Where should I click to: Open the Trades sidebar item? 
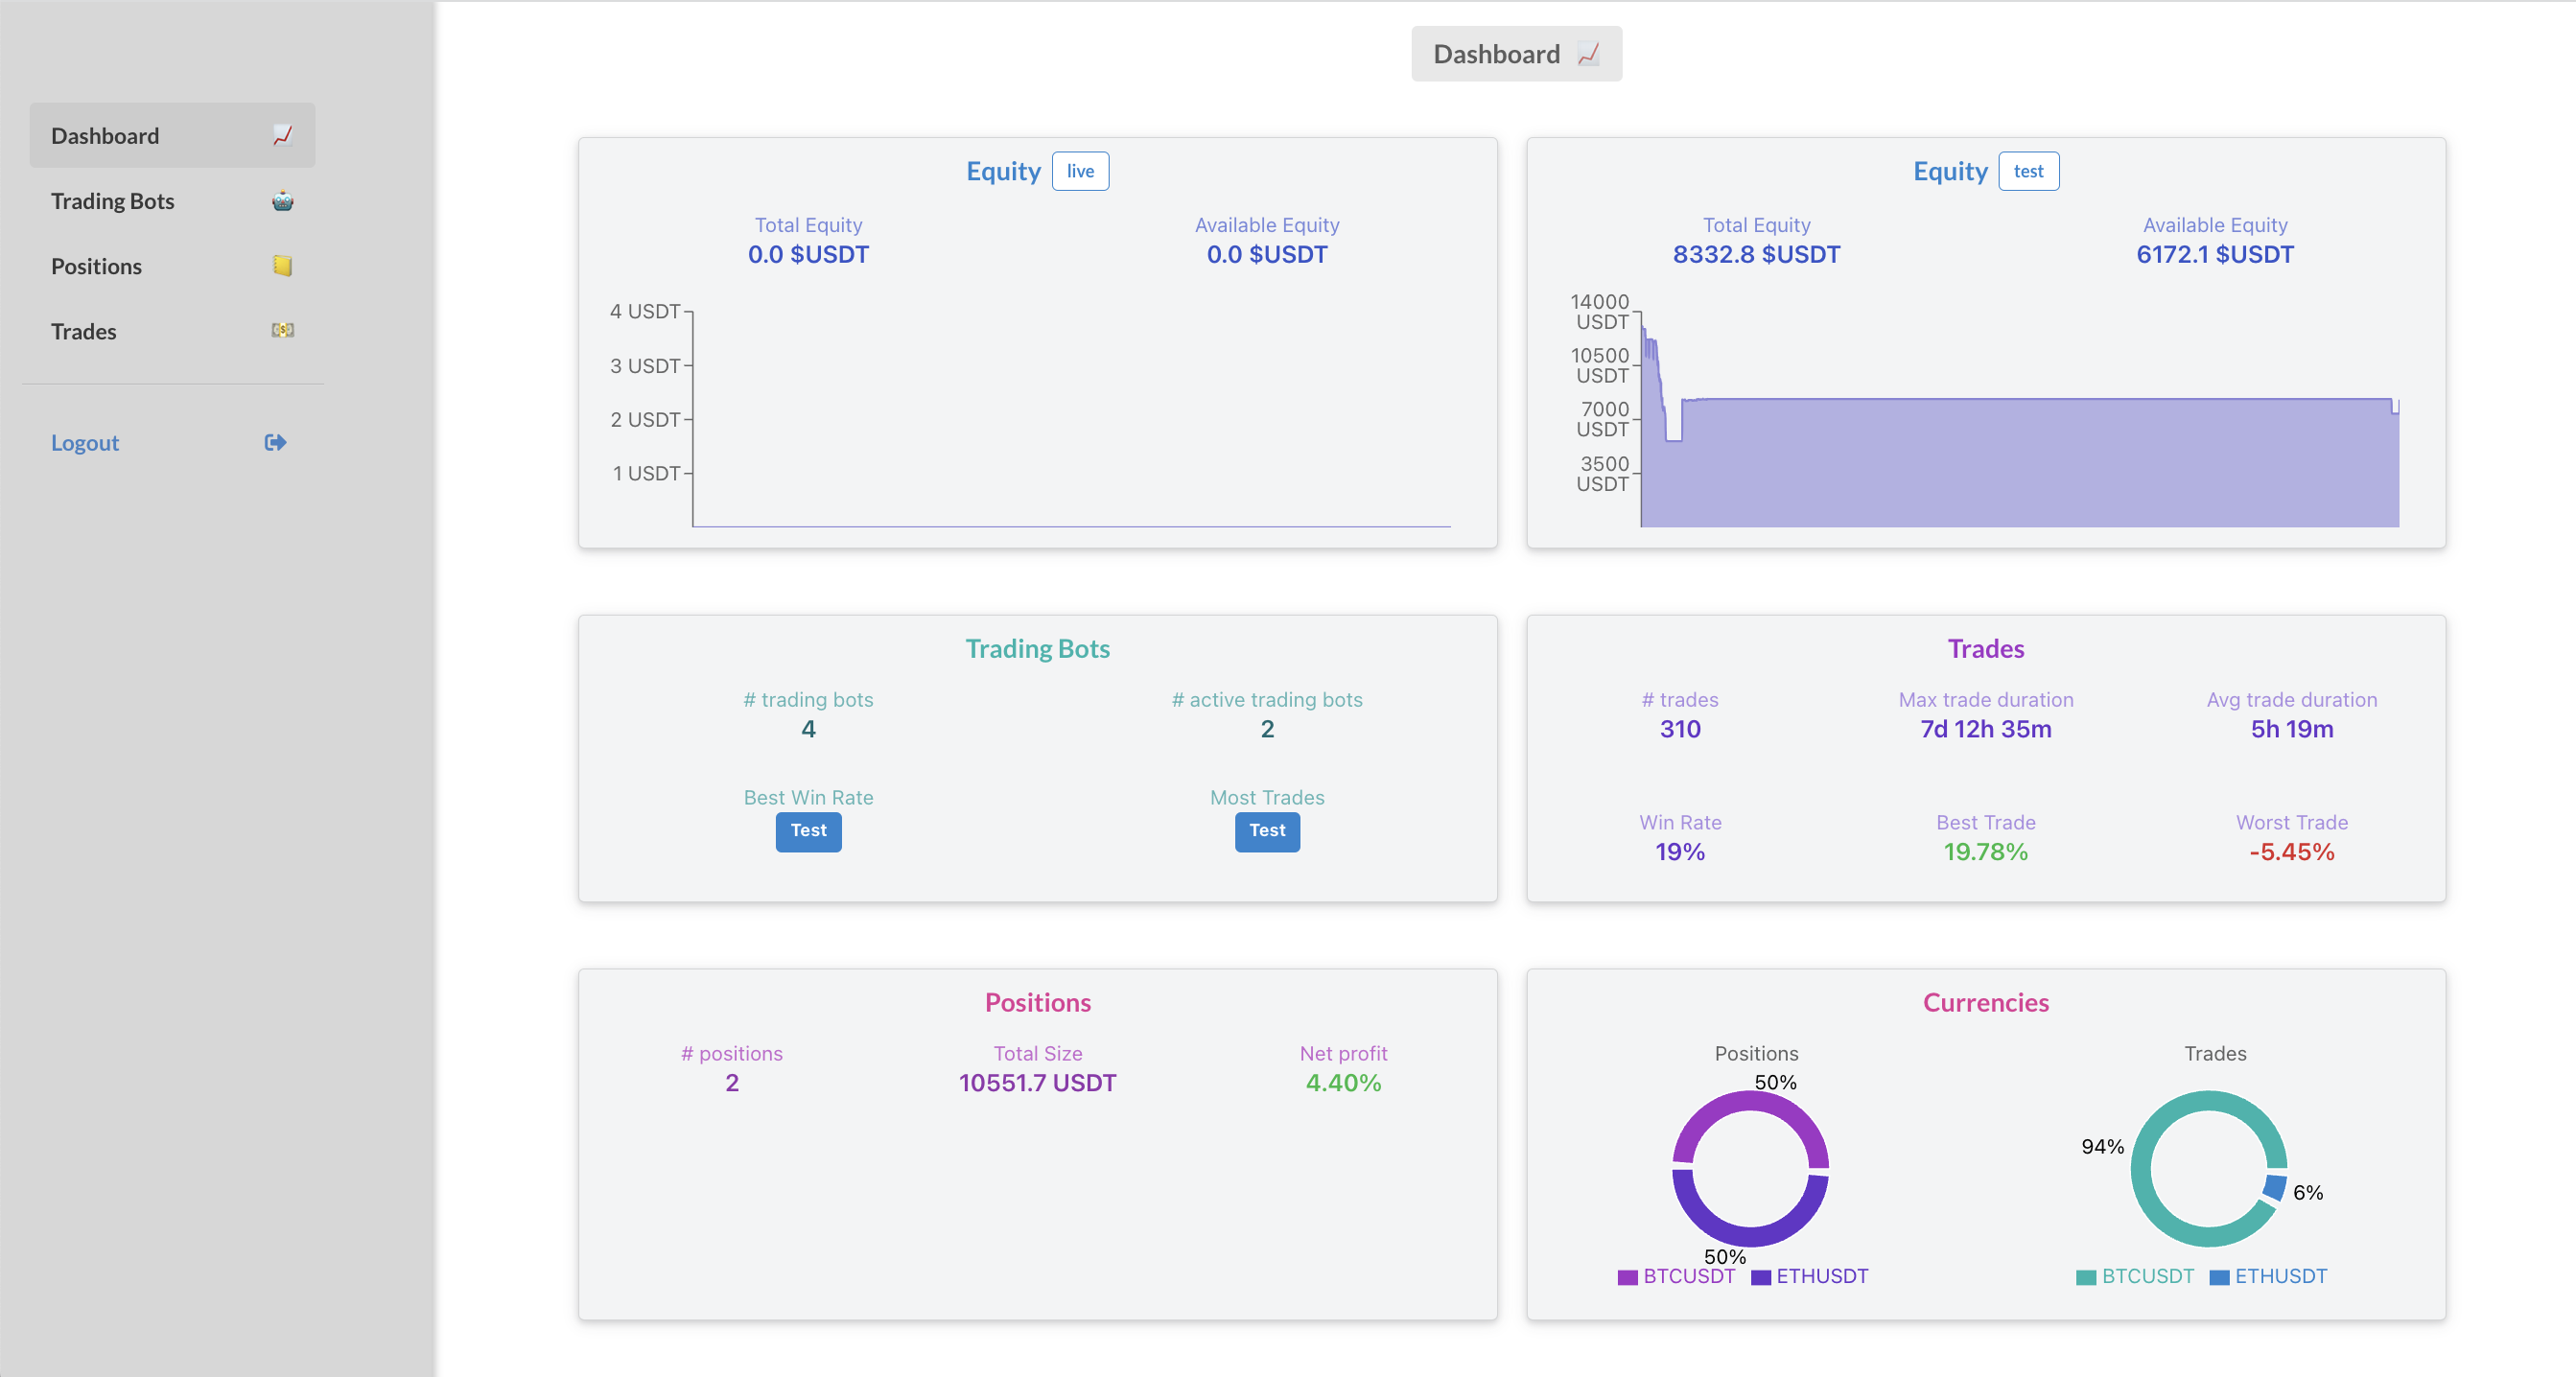click(84, 331)
